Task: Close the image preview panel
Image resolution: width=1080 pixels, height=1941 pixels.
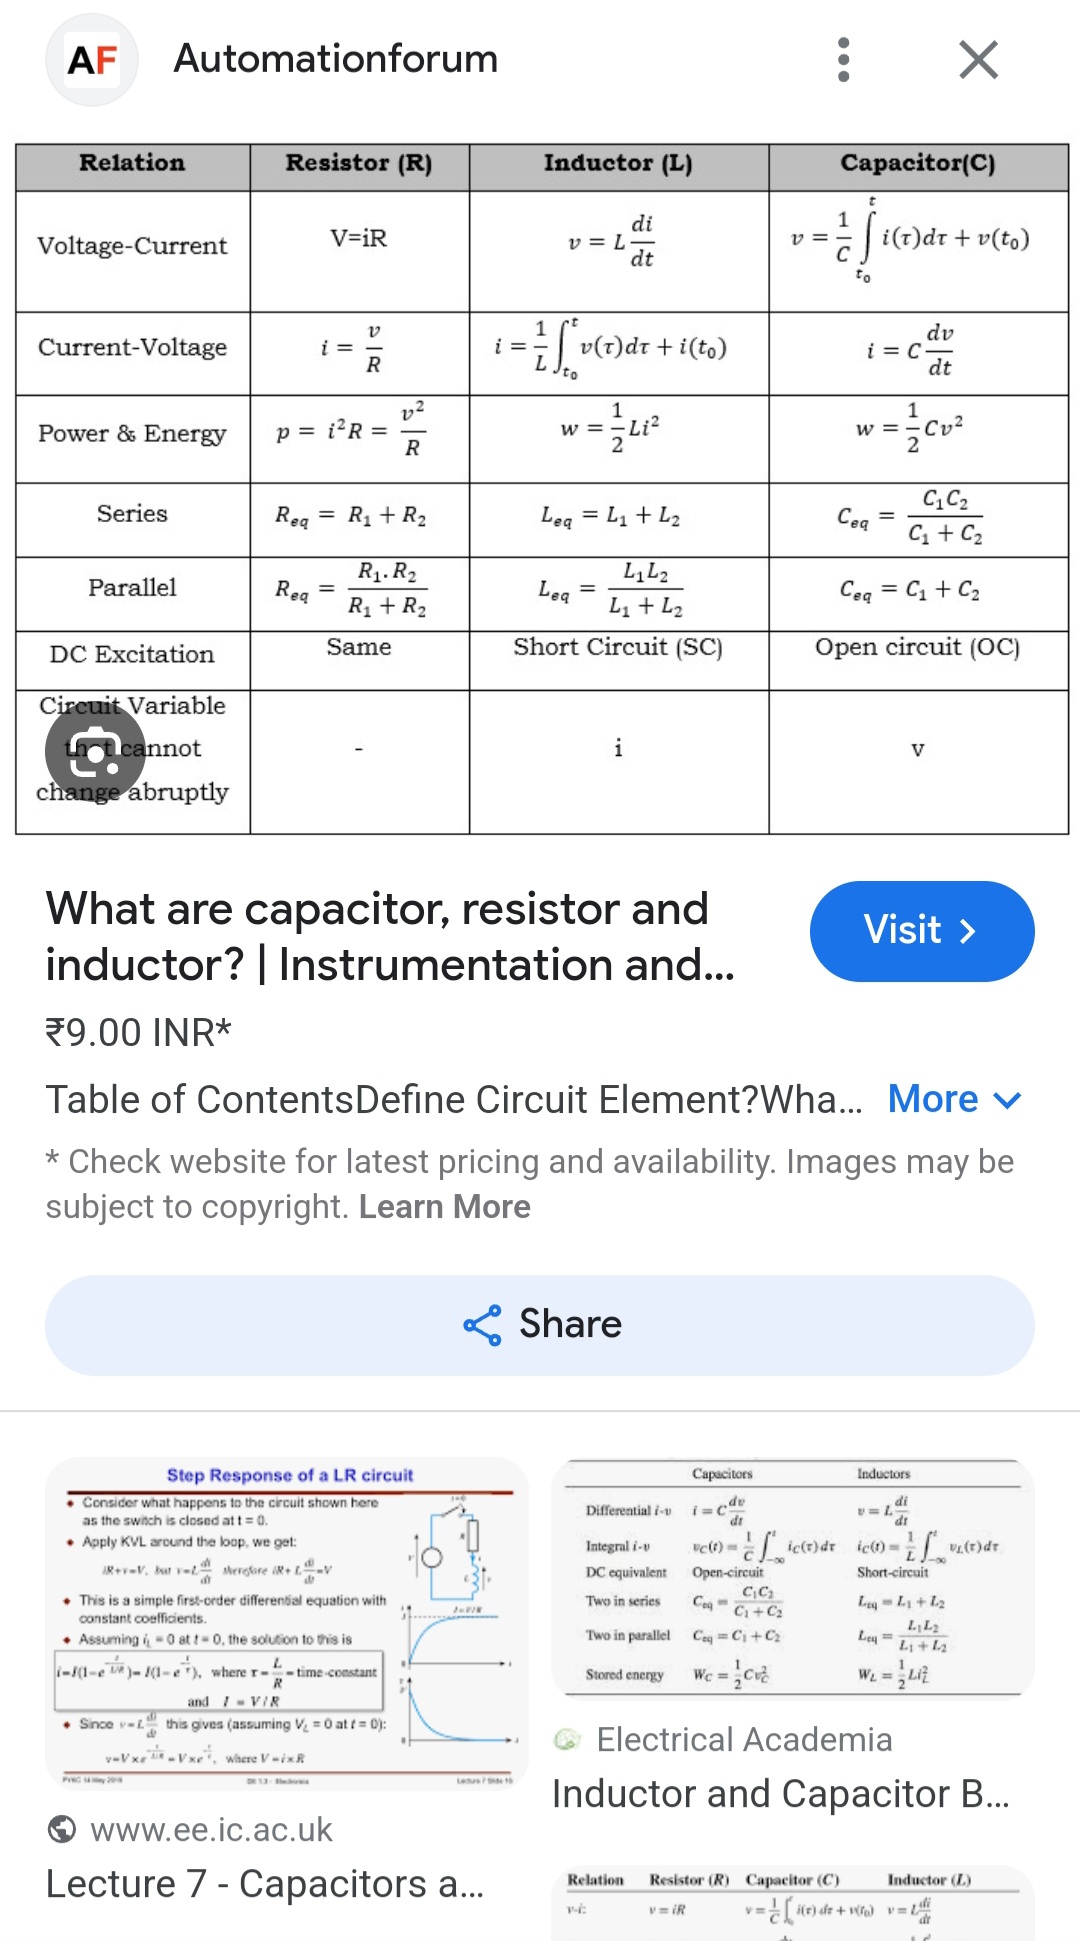Action: 978,60
